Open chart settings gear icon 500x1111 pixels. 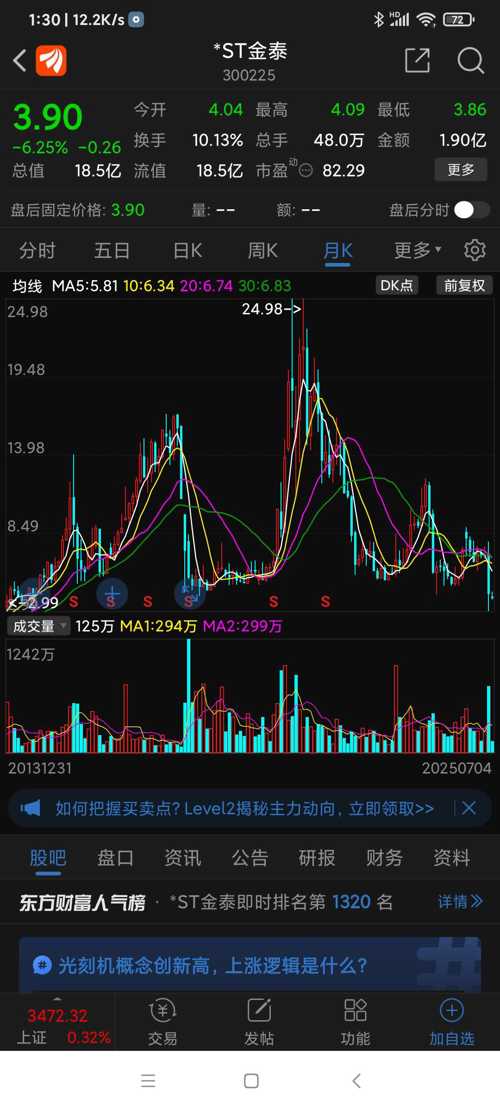tap(475, 250)
